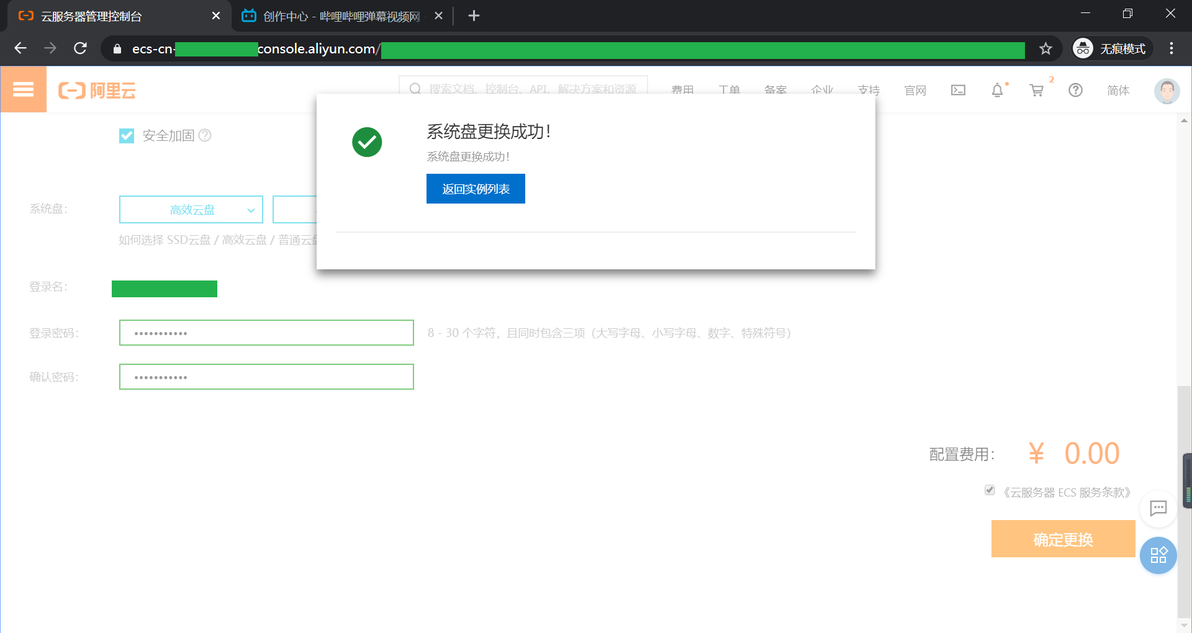Open Chrome's three-dot menu
Viewport: 1192px width, 633px height.
click(x=1171, y=49)
